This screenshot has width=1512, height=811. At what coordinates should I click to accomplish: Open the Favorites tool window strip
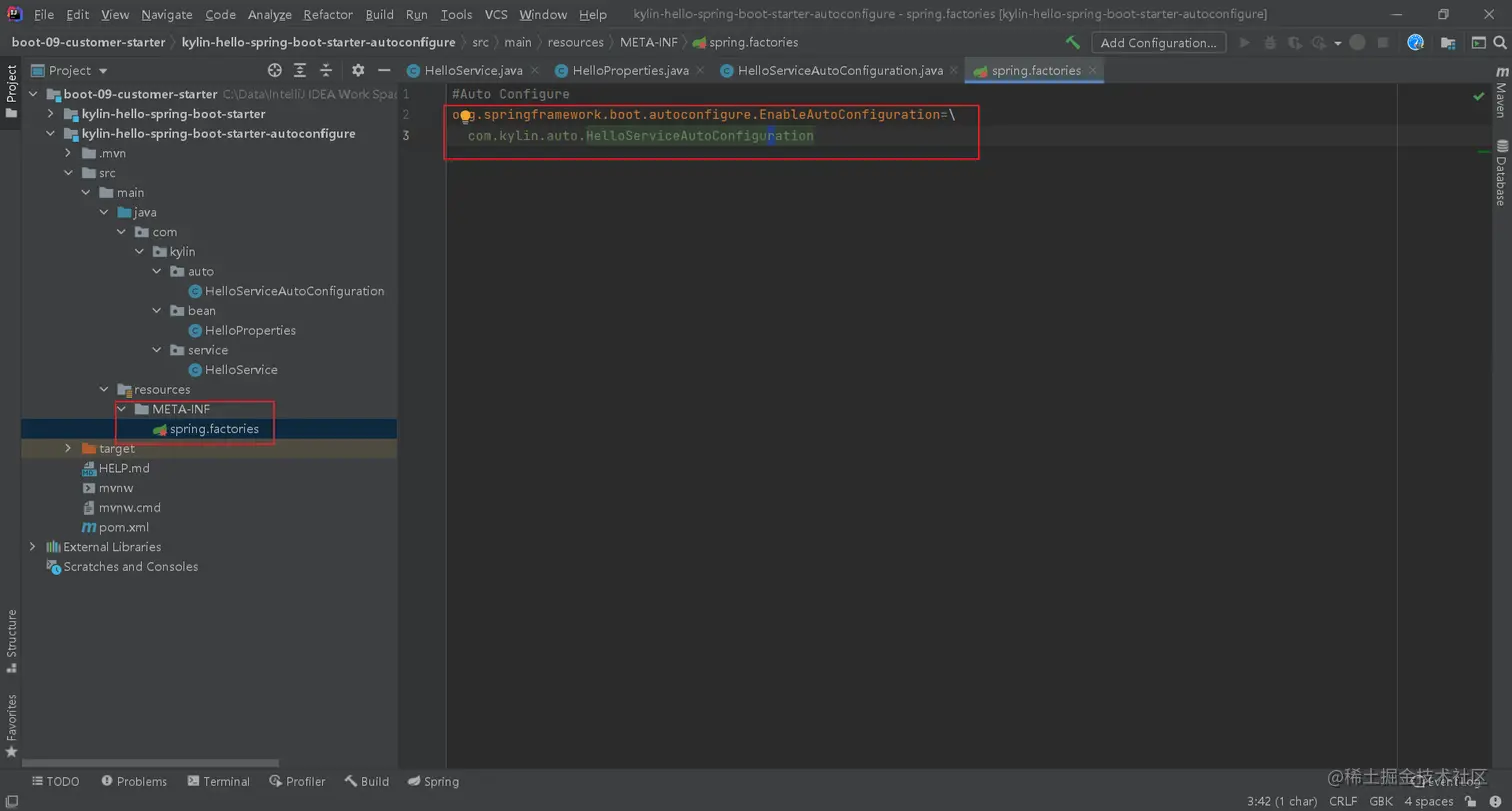(11, 724)
